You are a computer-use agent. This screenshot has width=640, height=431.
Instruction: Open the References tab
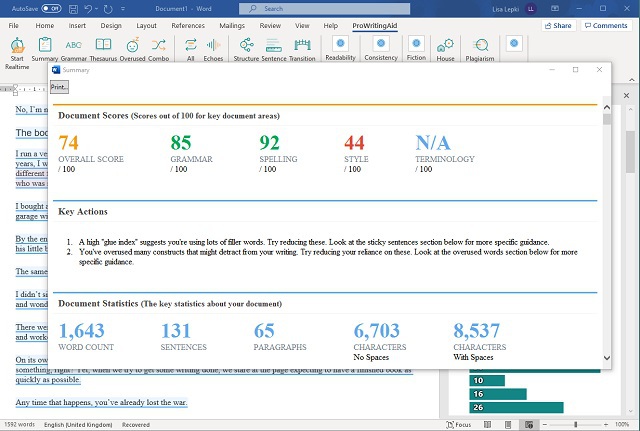[188, 25]
